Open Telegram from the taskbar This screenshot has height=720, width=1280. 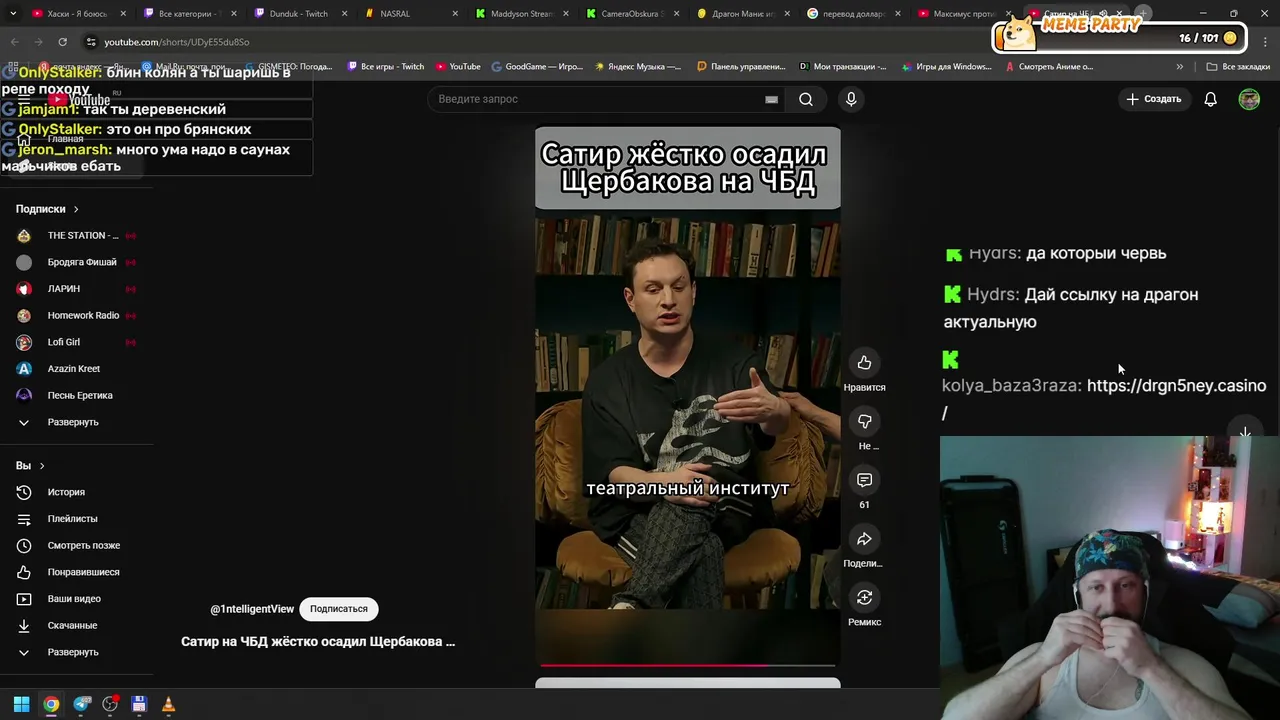click(x=81, y=704)
